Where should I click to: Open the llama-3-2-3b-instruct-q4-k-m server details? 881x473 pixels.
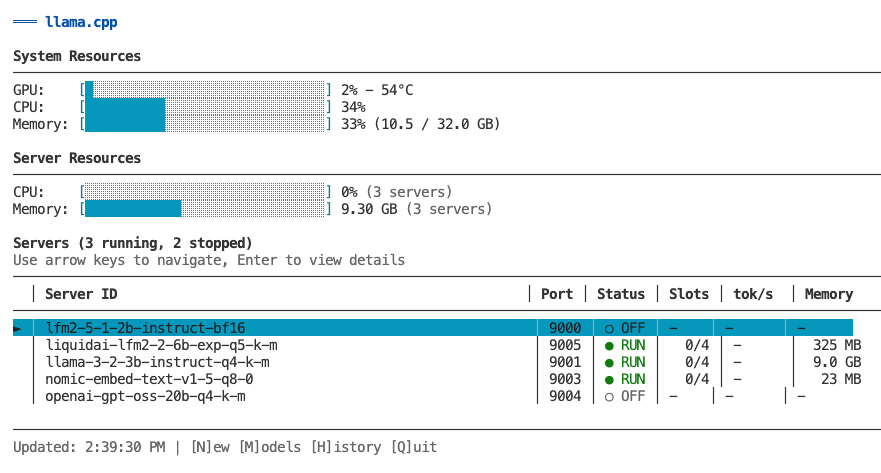157,362
